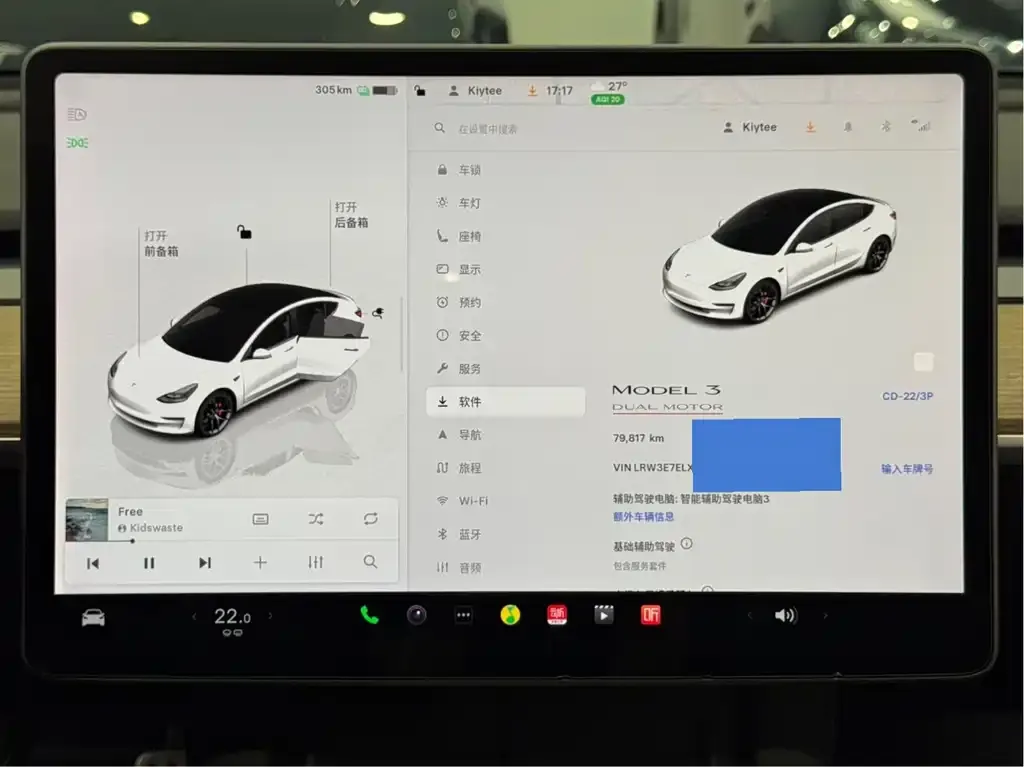This screenshot has height=767, width=1024.
Task: Open the 额外车辆信息 link
Action: tap(643, 517)
